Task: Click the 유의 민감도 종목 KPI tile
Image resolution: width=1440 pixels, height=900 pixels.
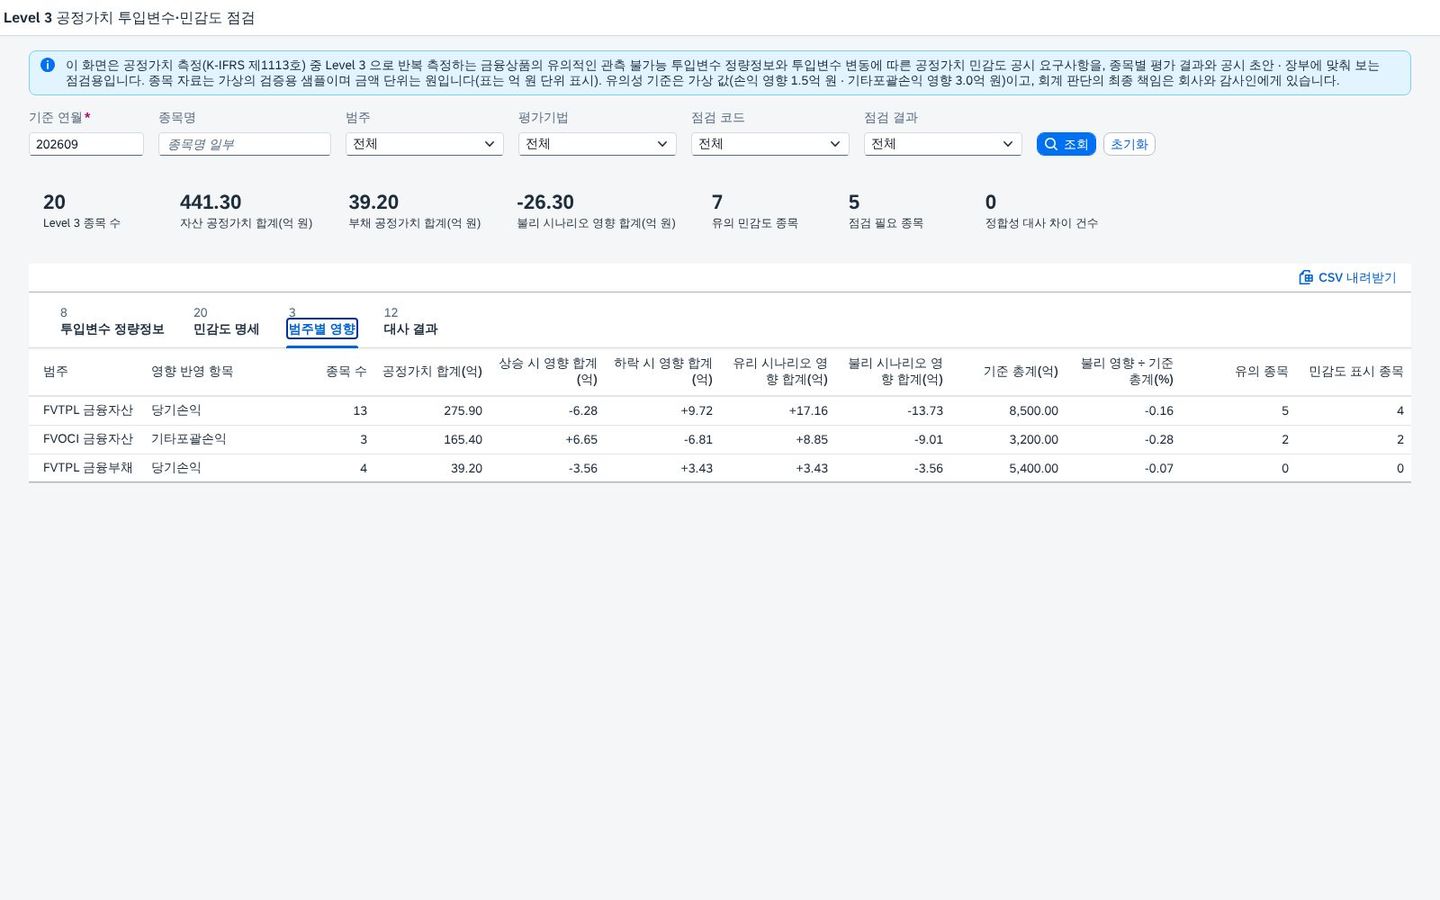Action: tap(755, 210)
